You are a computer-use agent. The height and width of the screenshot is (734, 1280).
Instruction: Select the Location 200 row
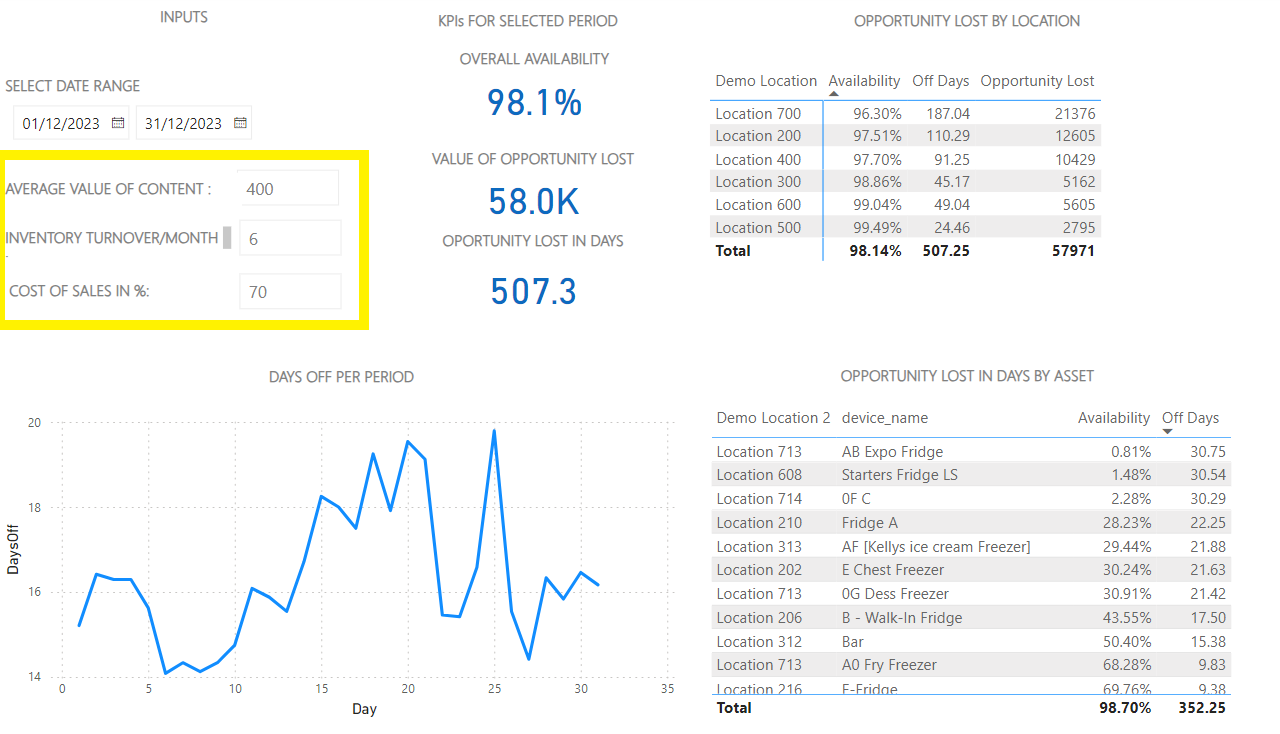point(905,136)
